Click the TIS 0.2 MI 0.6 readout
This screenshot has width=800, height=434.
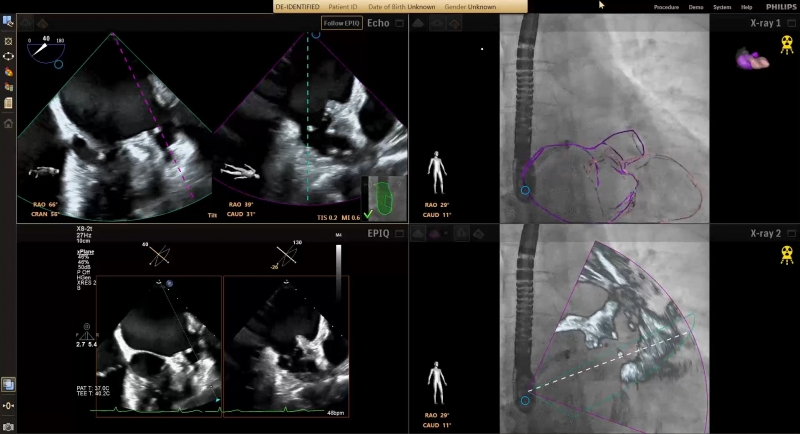pos(338,218)
